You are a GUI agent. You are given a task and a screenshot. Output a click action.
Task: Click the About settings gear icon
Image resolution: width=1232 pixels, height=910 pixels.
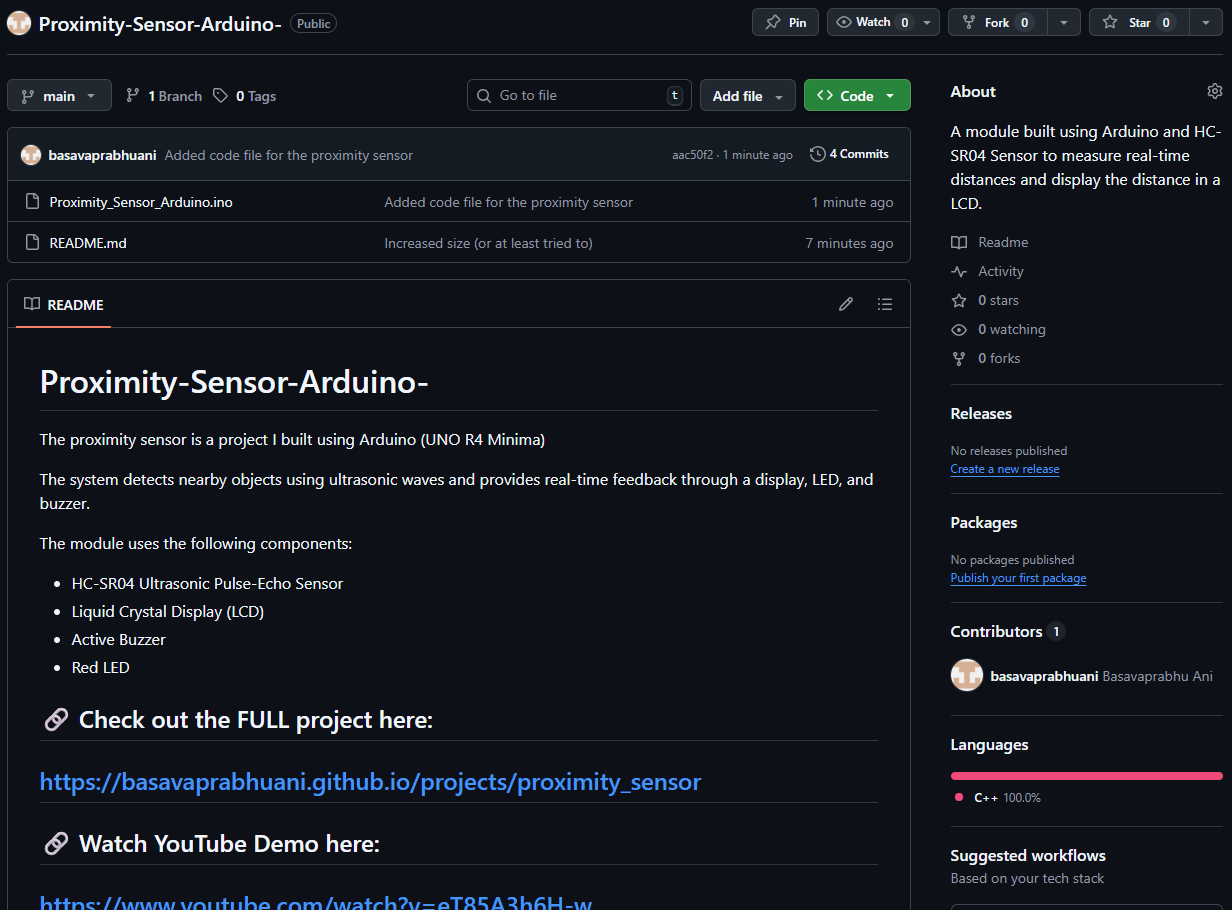(1214, 91)
